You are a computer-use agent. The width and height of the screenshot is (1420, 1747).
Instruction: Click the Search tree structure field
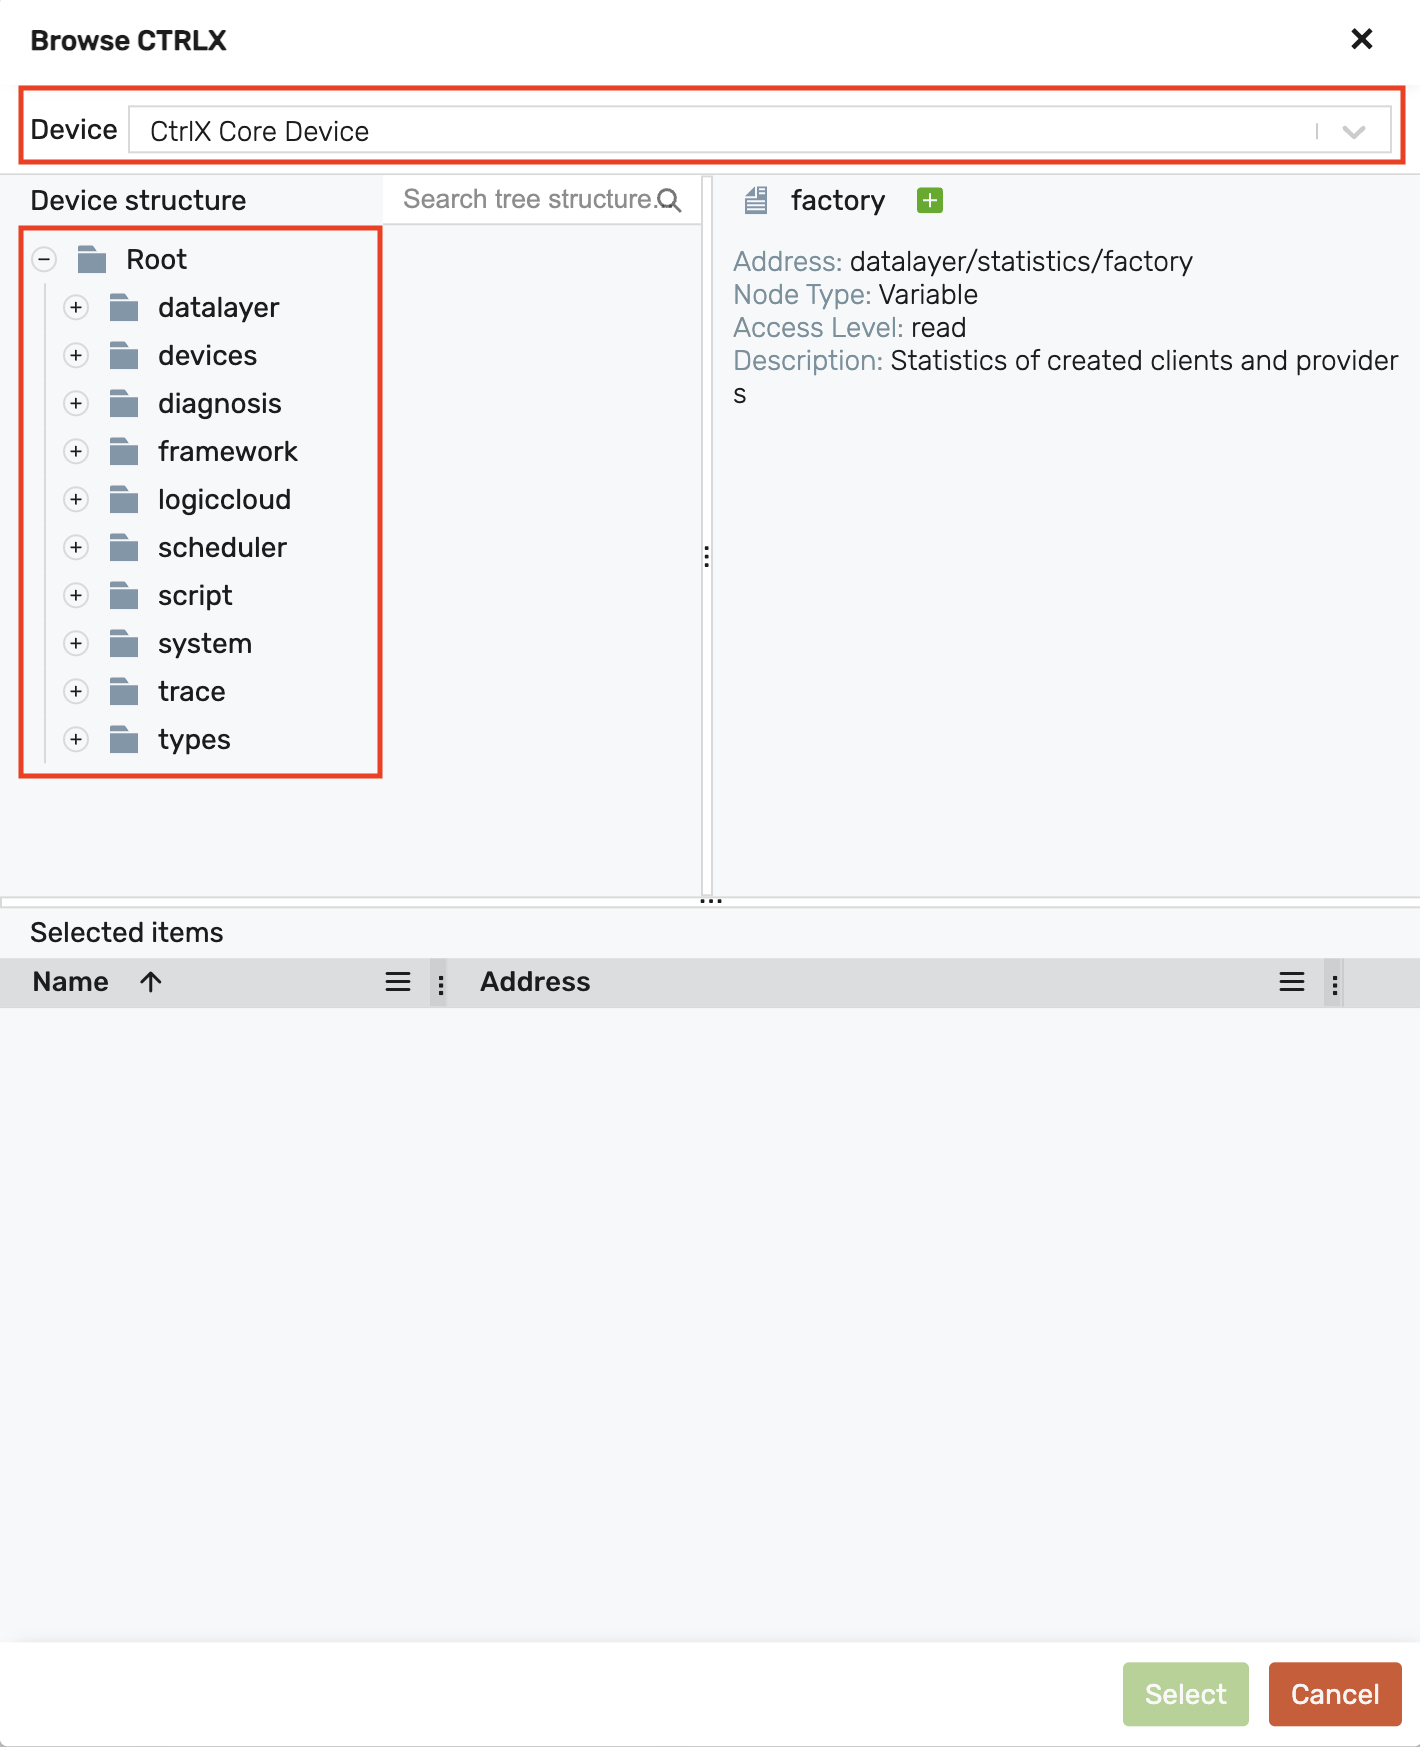click(542, 200)
